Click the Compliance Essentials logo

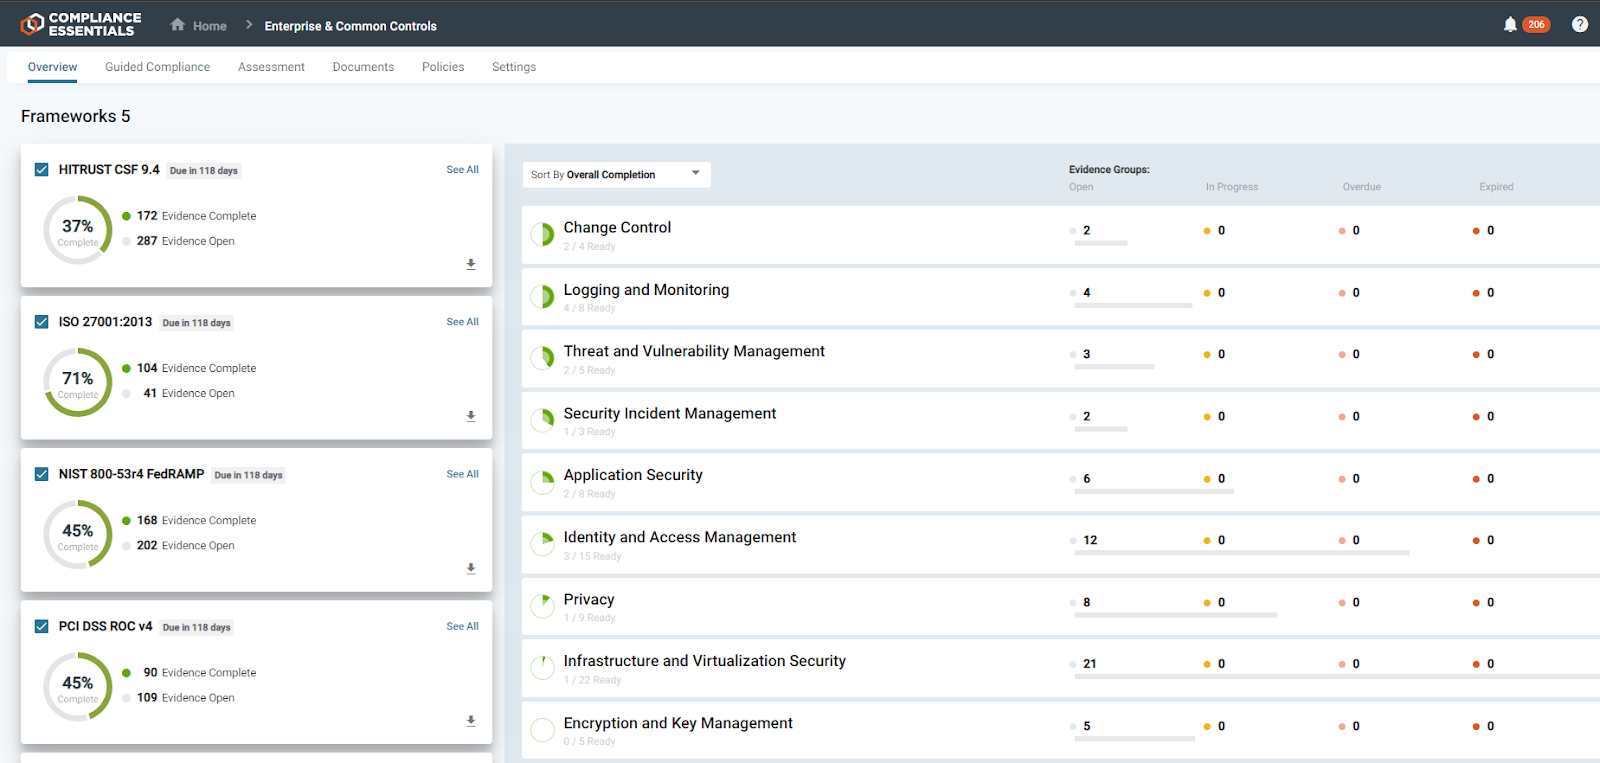(81, 24)
